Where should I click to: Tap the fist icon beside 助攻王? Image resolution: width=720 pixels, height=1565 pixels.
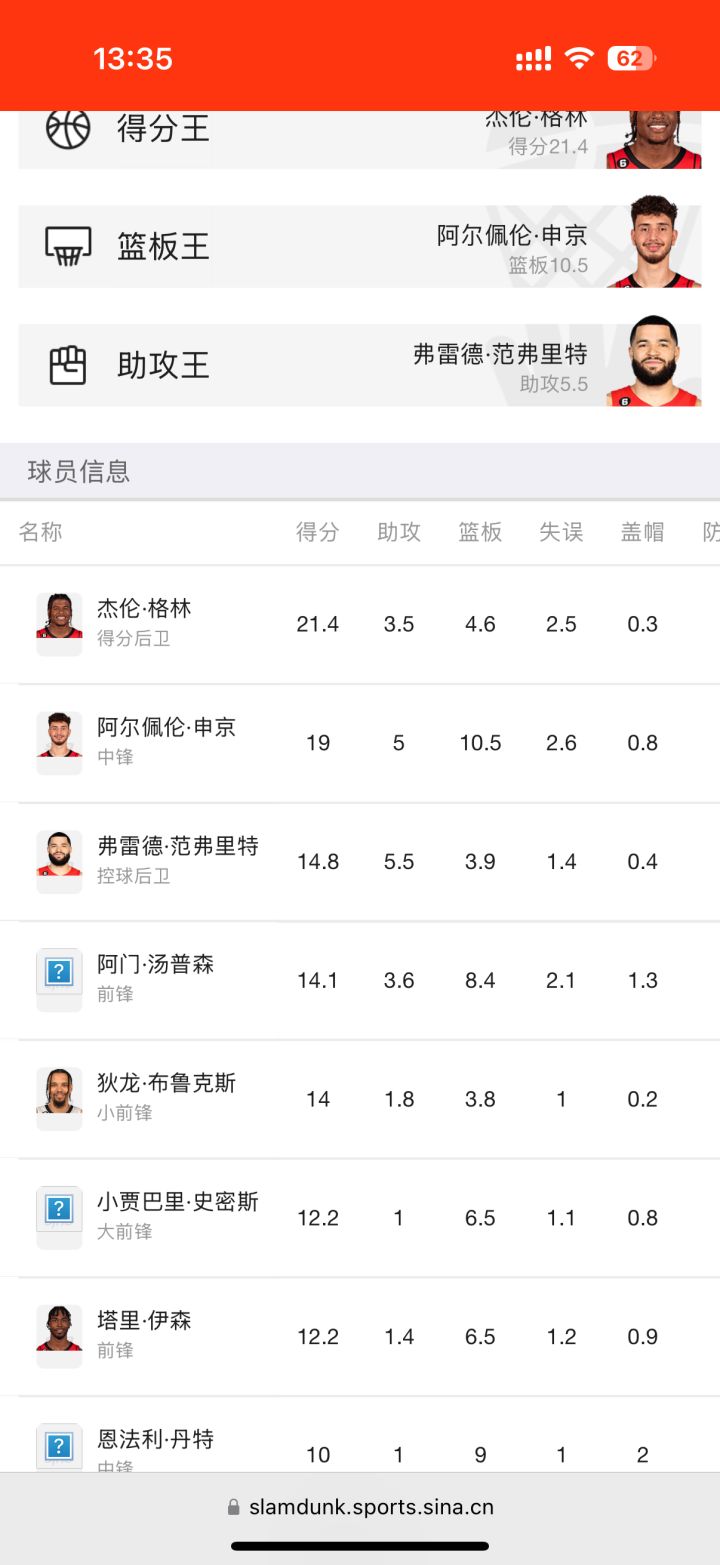point(68,365)
